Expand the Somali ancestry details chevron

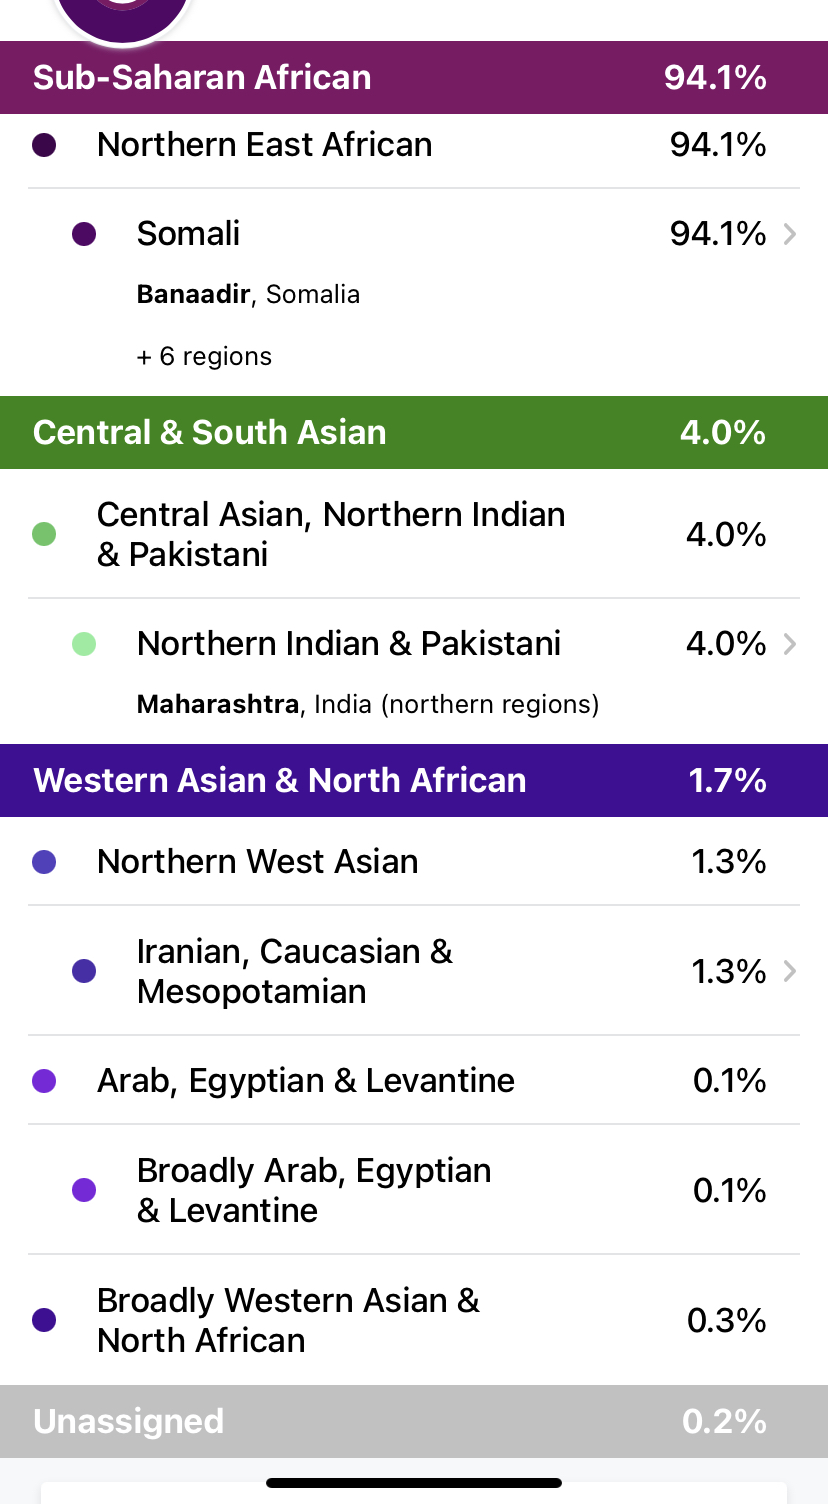790,234
